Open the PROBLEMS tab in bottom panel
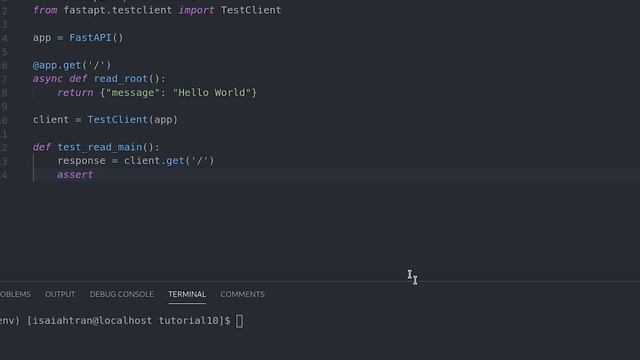640x360 pixels. point(15,294)
